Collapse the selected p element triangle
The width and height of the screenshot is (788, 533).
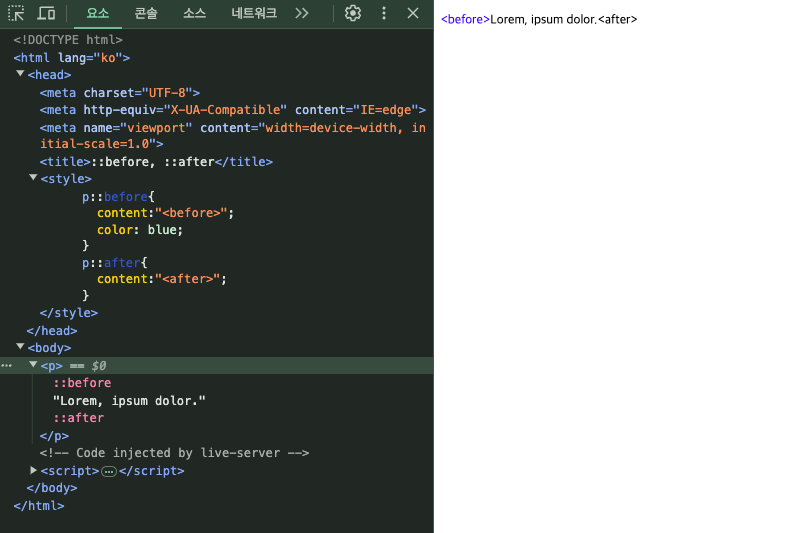tap(33, 365)
